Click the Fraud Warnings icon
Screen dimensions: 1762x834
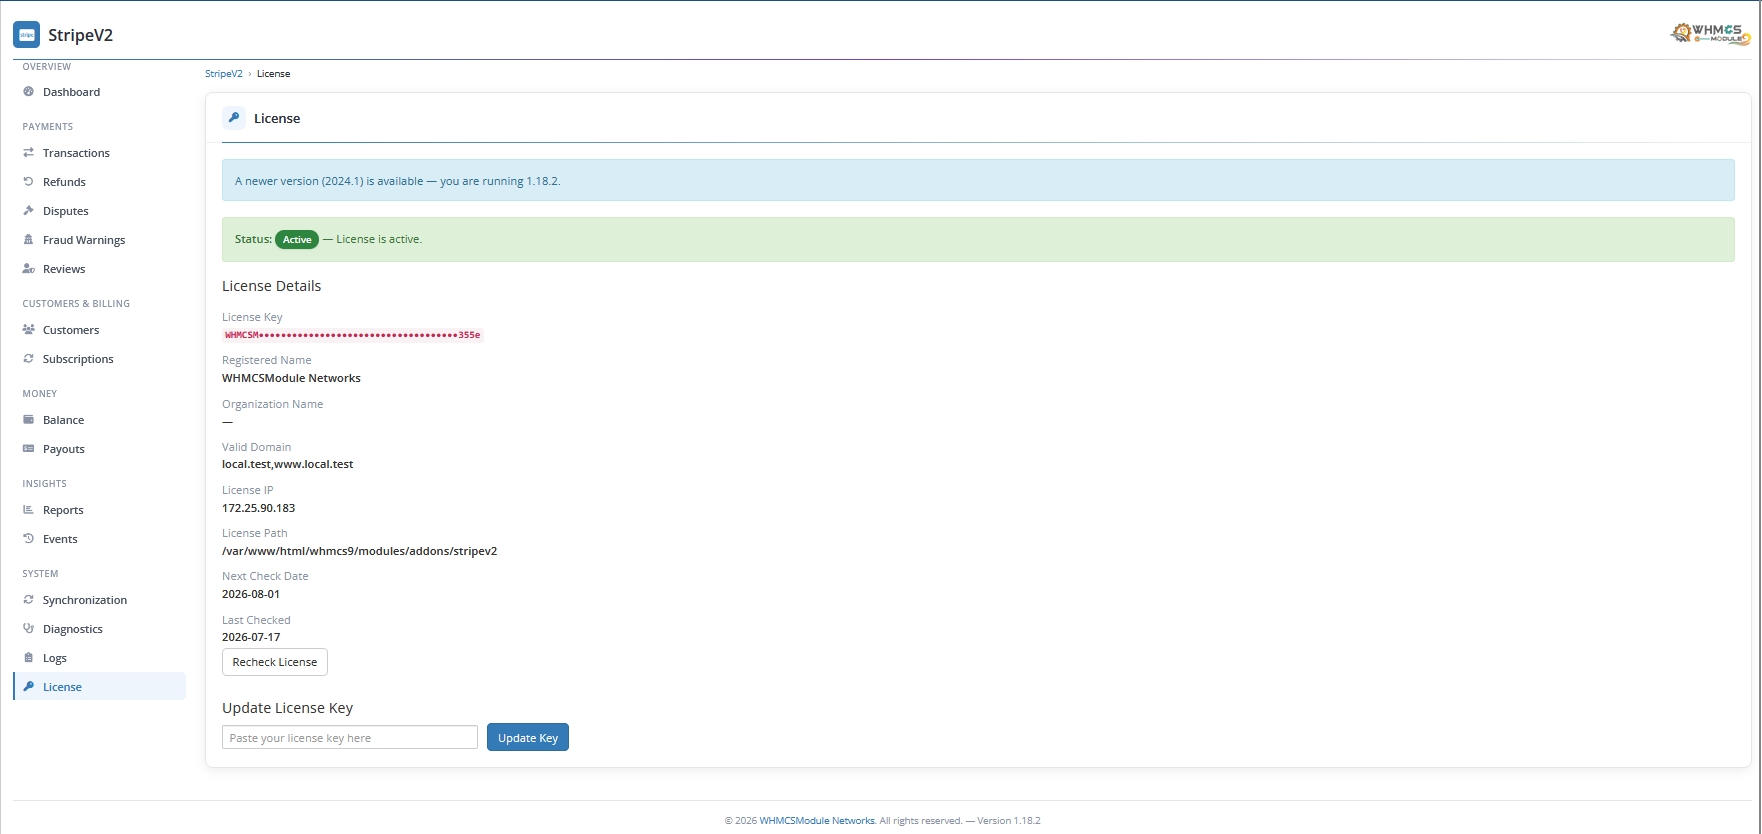pyautogui.click(x=29, y=240)
